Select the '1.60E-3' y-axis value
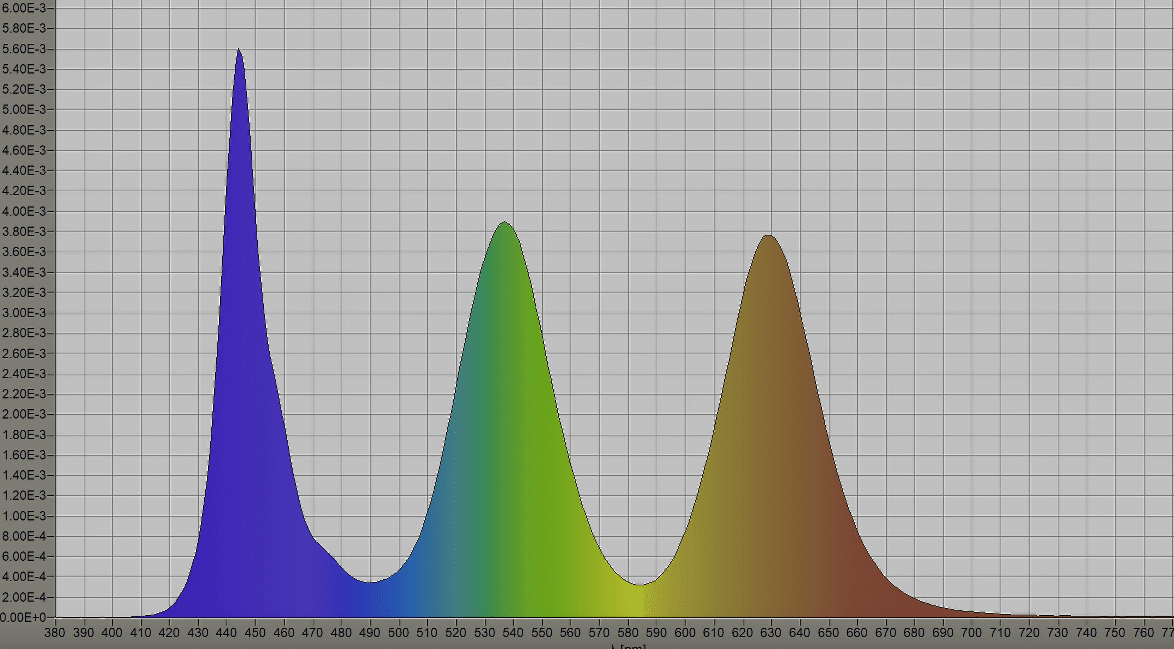The image size is (1174, 649). pos(23,455)
